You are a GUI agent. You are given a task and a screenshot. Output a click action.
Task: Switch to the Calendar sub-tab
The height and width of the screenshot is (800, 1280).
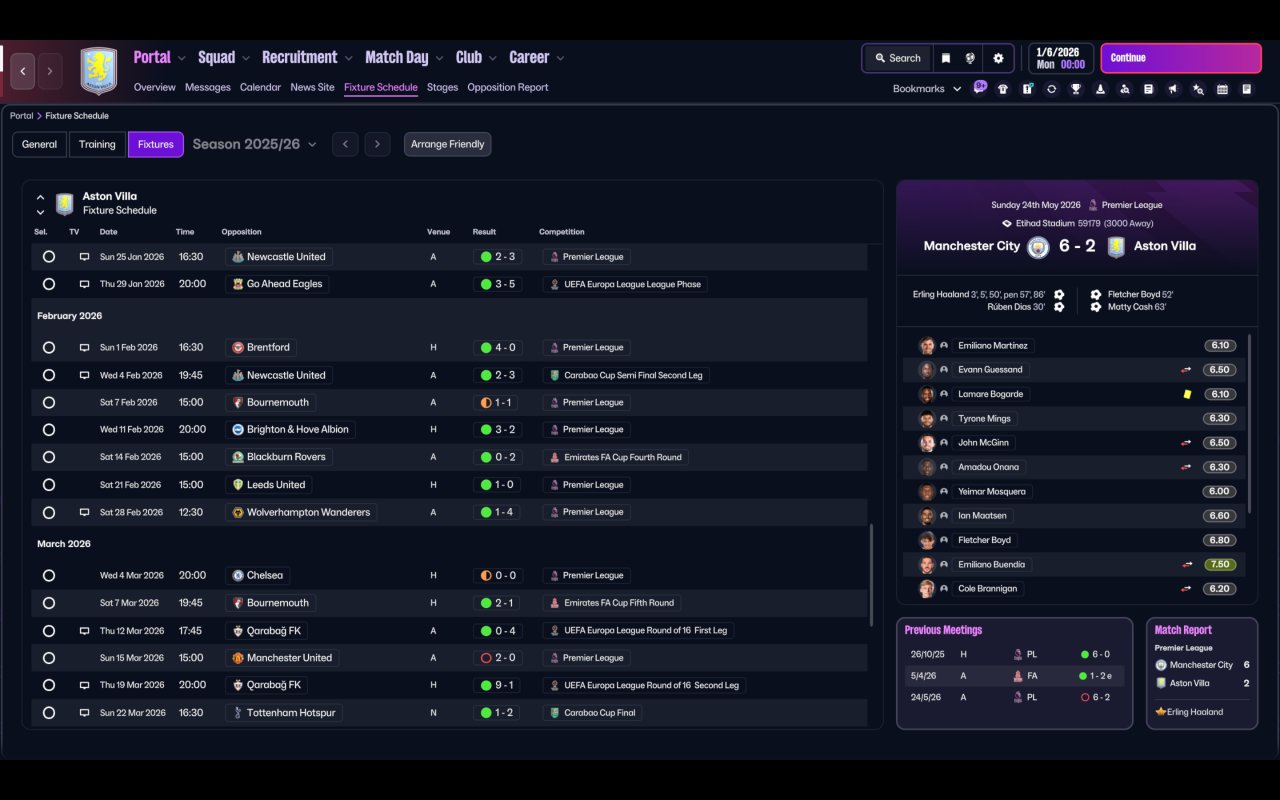(260, 87)
